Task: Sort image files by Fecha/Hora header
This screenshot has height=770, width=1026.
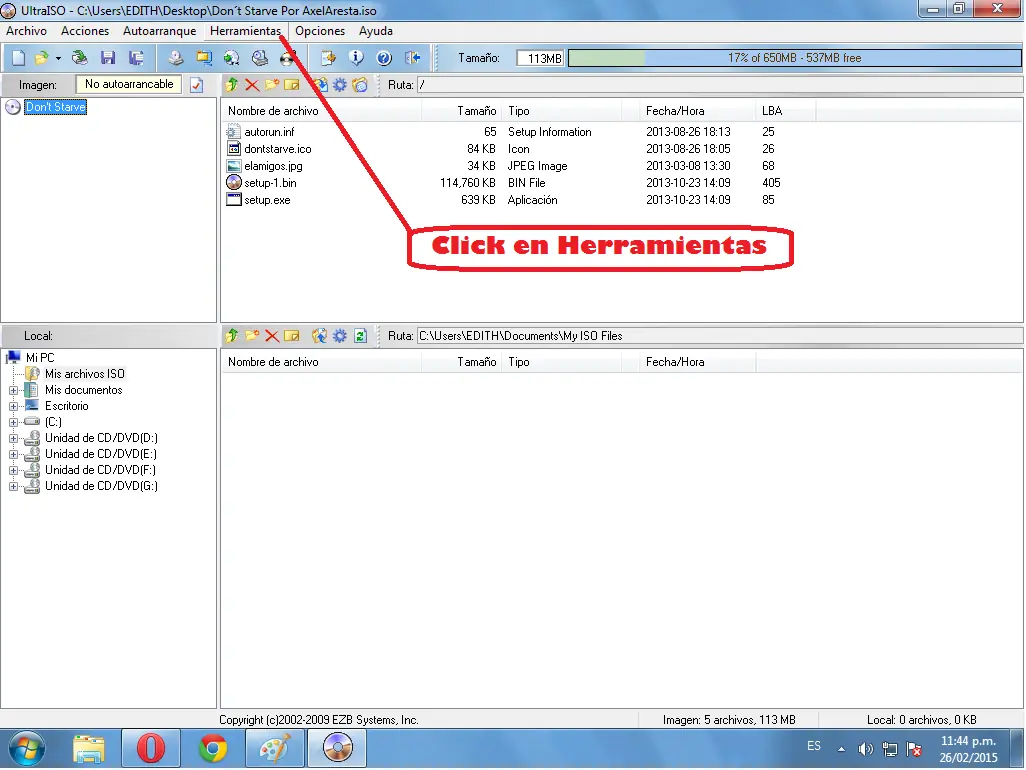Action: [698, 111]
